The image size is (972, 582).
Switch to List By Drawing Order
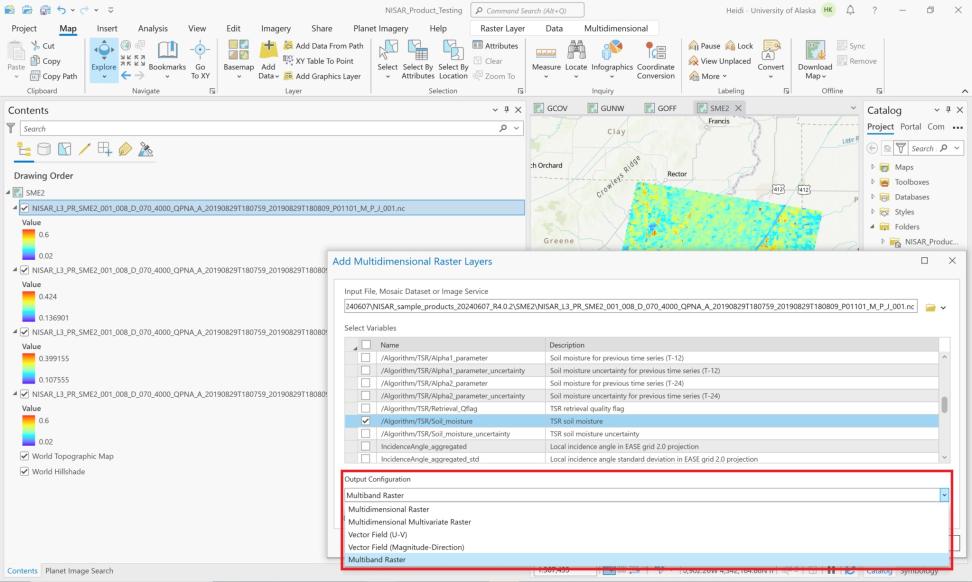[x=24, y=149]
